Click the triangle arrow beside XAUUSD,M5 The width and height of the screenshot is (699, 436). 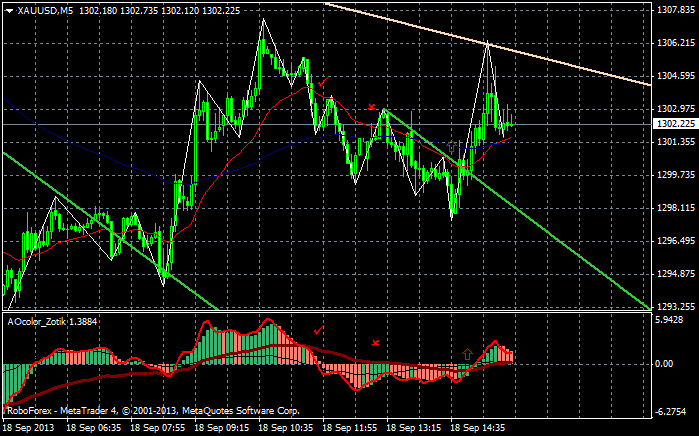click(9, 11)
